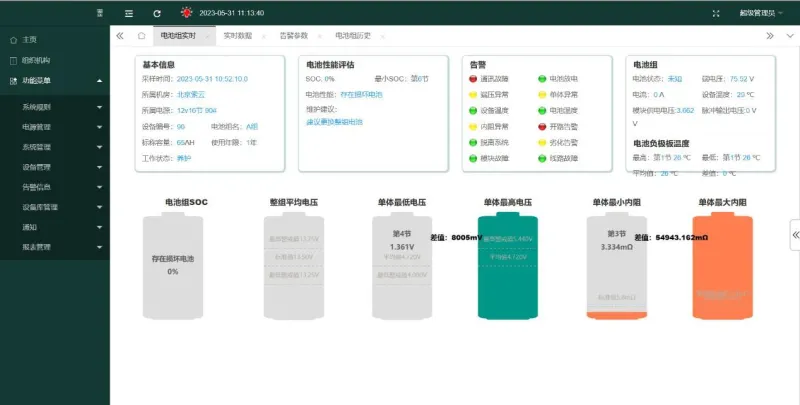800x405 pixels.
Task: Click the green 电池温度 indicator light
Action: 542,111
